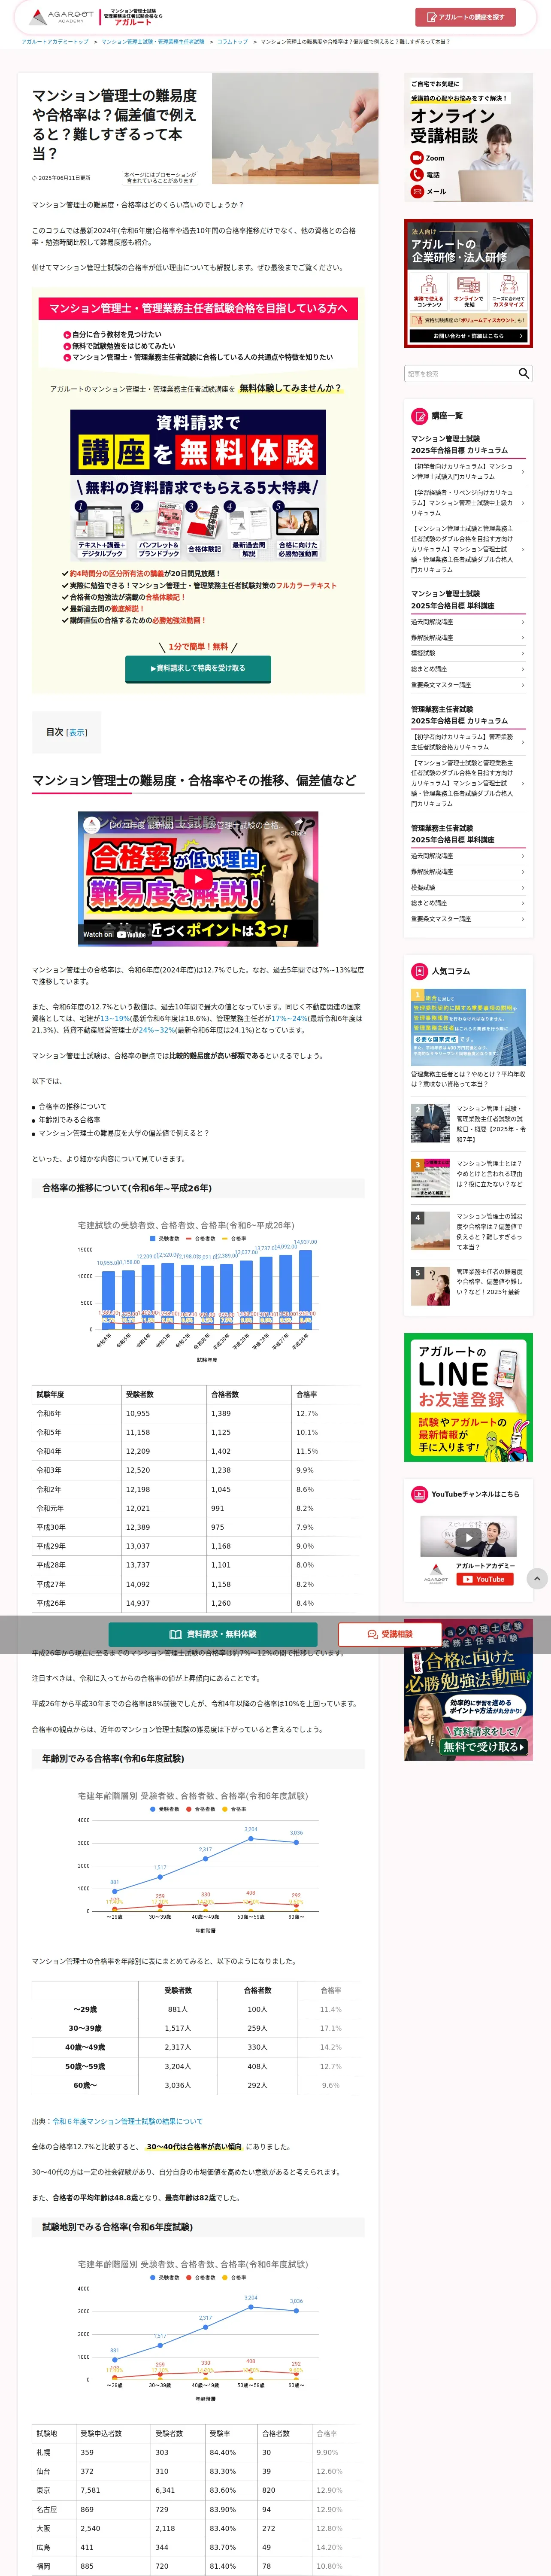This screenshot has width=551, height=2576.
Task: Click the red YouTube button in the sidebar
Action: [484, 1579]
